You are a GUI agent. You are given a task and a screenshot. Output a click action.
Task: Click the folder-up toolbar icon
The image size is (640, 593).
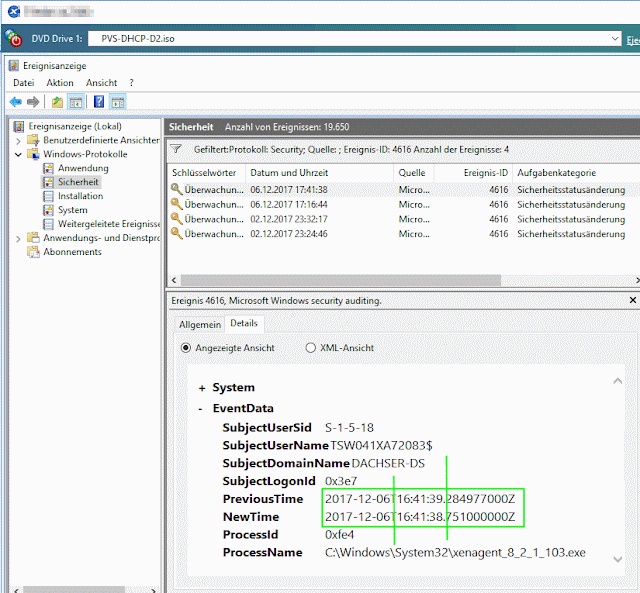tap(57, 102)
